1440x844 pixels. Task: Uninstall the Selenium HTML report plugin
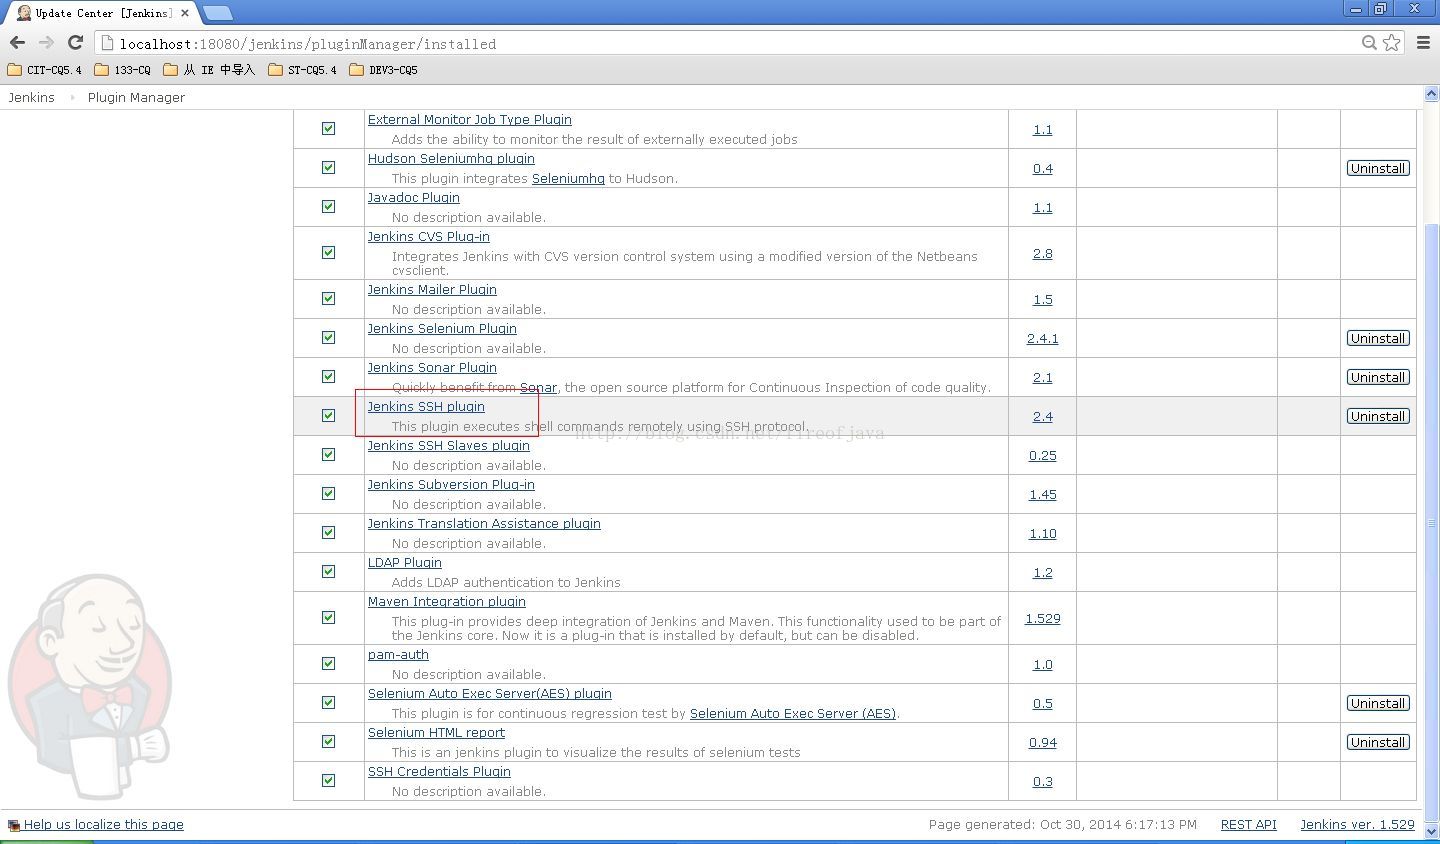(x=1378, y=742)
